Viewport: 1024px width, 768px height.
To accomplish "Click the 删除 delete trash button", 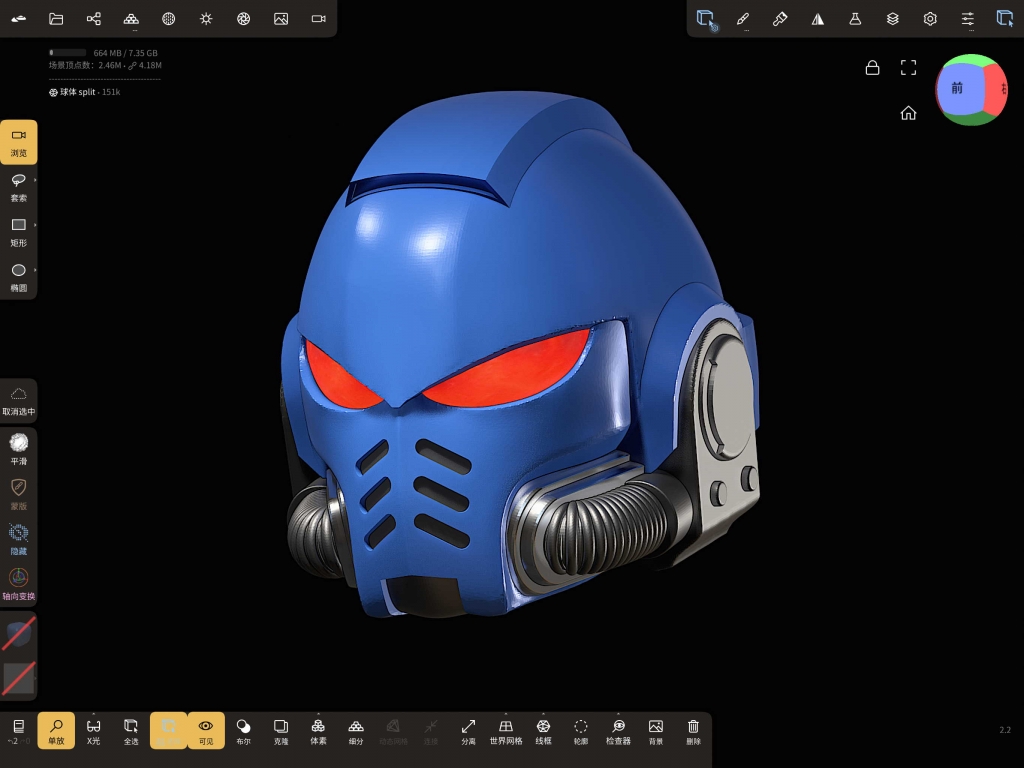I will pyautogui.click(x=694, y=731).
